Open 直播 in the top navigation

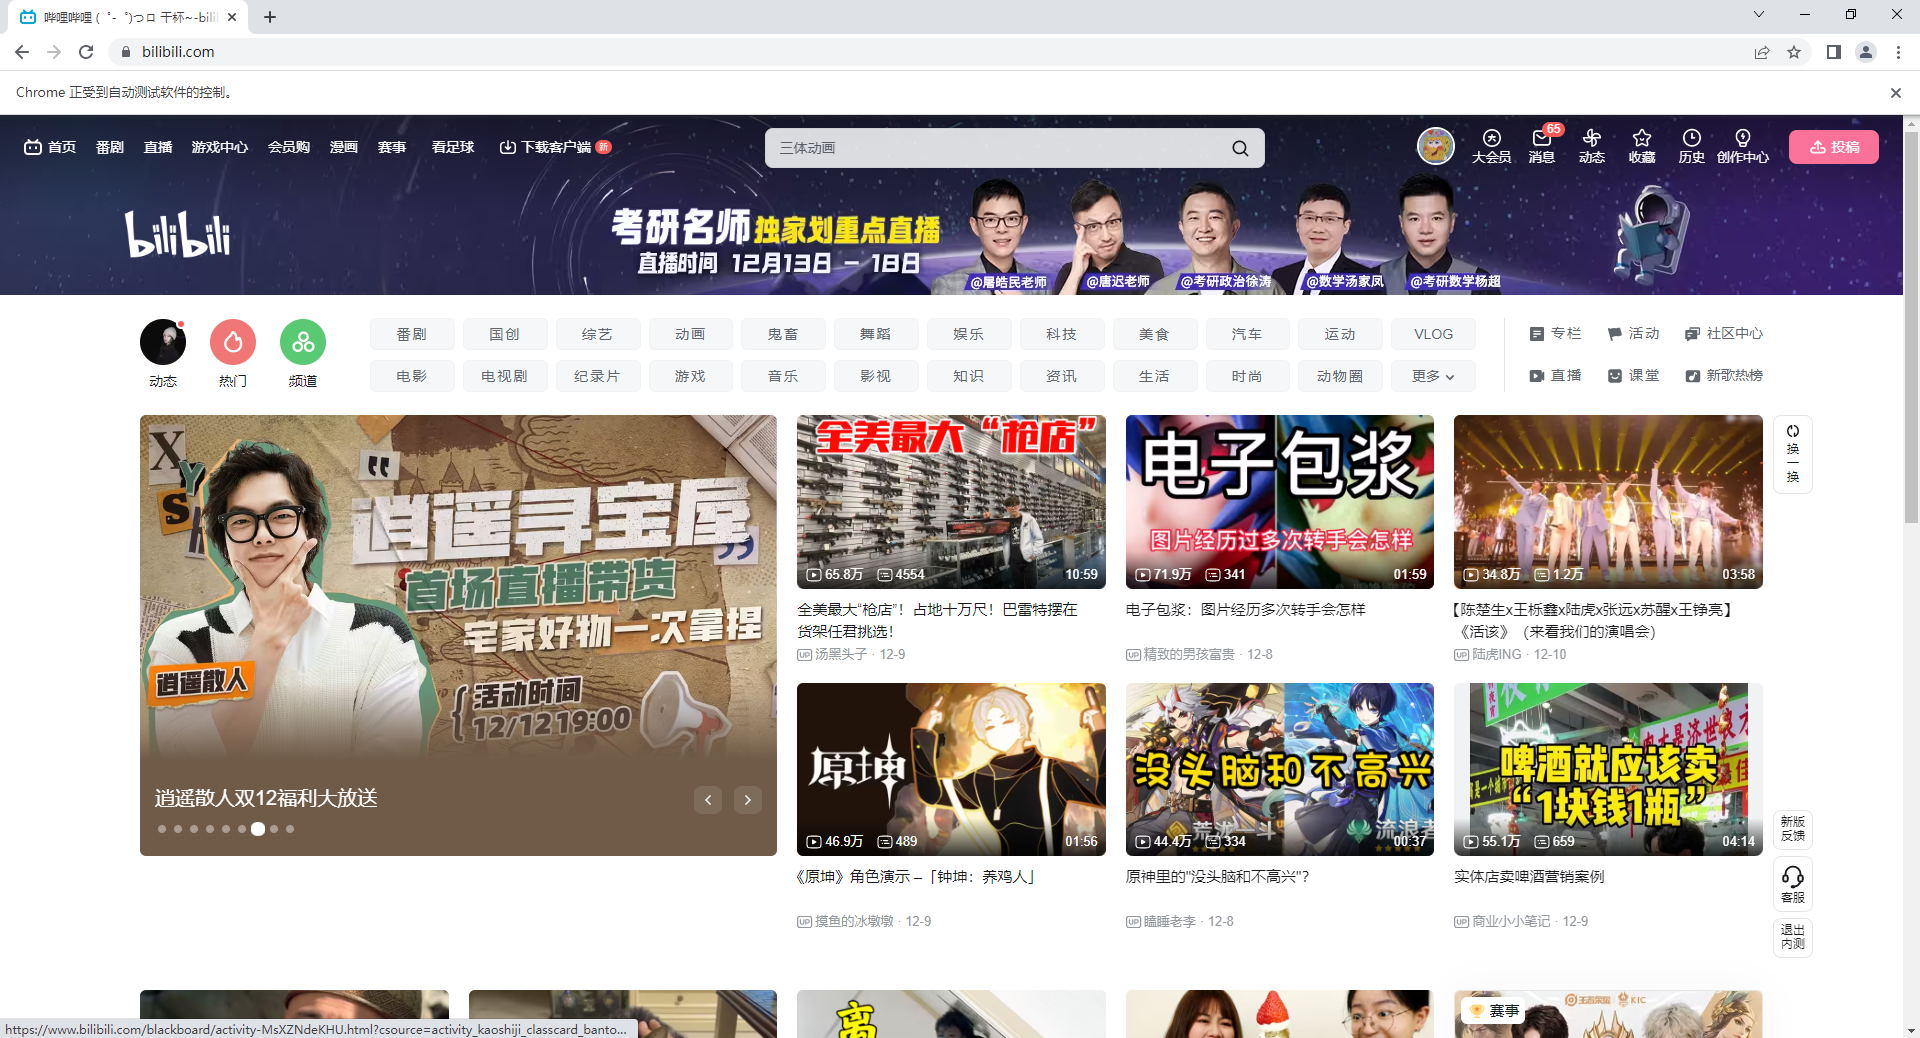pyautogui.click(x=158, y=147)
